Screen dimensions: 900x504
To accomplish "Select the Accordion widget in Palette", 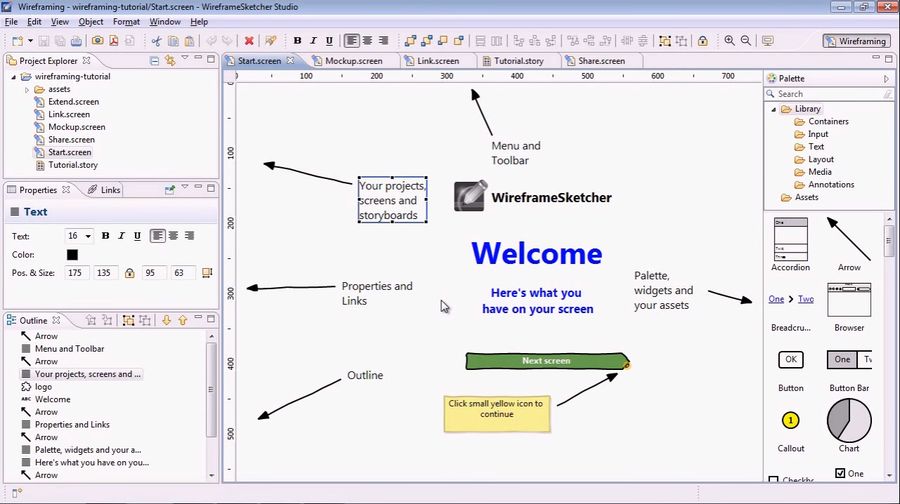I will click(x=790, y=245).
